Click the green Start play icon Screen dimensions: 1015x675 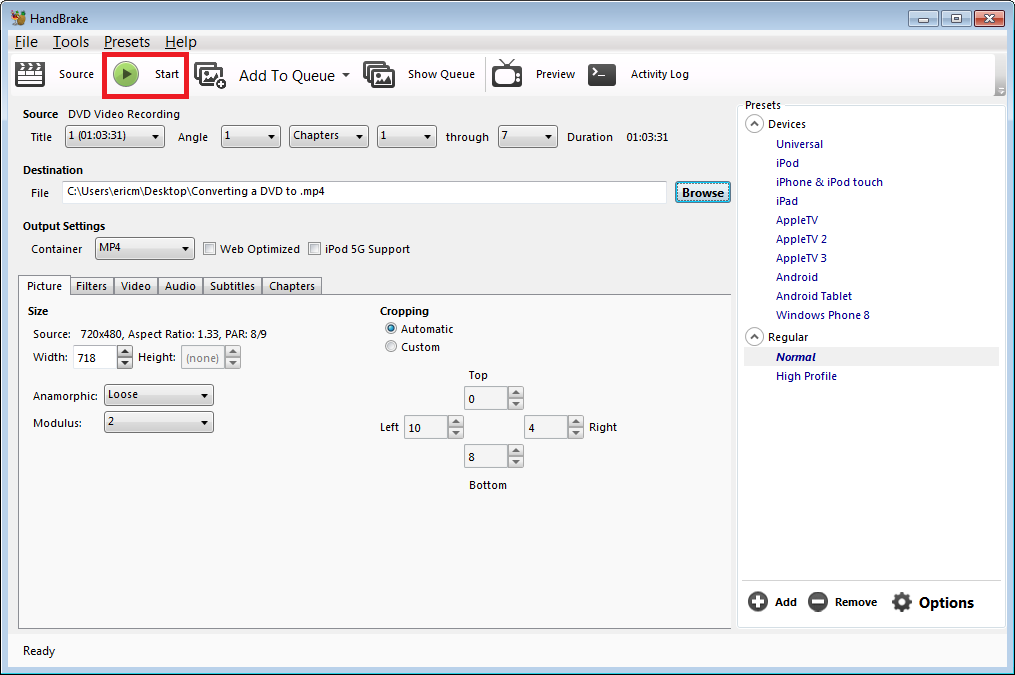pyautogui.click(x=126, y=74)
